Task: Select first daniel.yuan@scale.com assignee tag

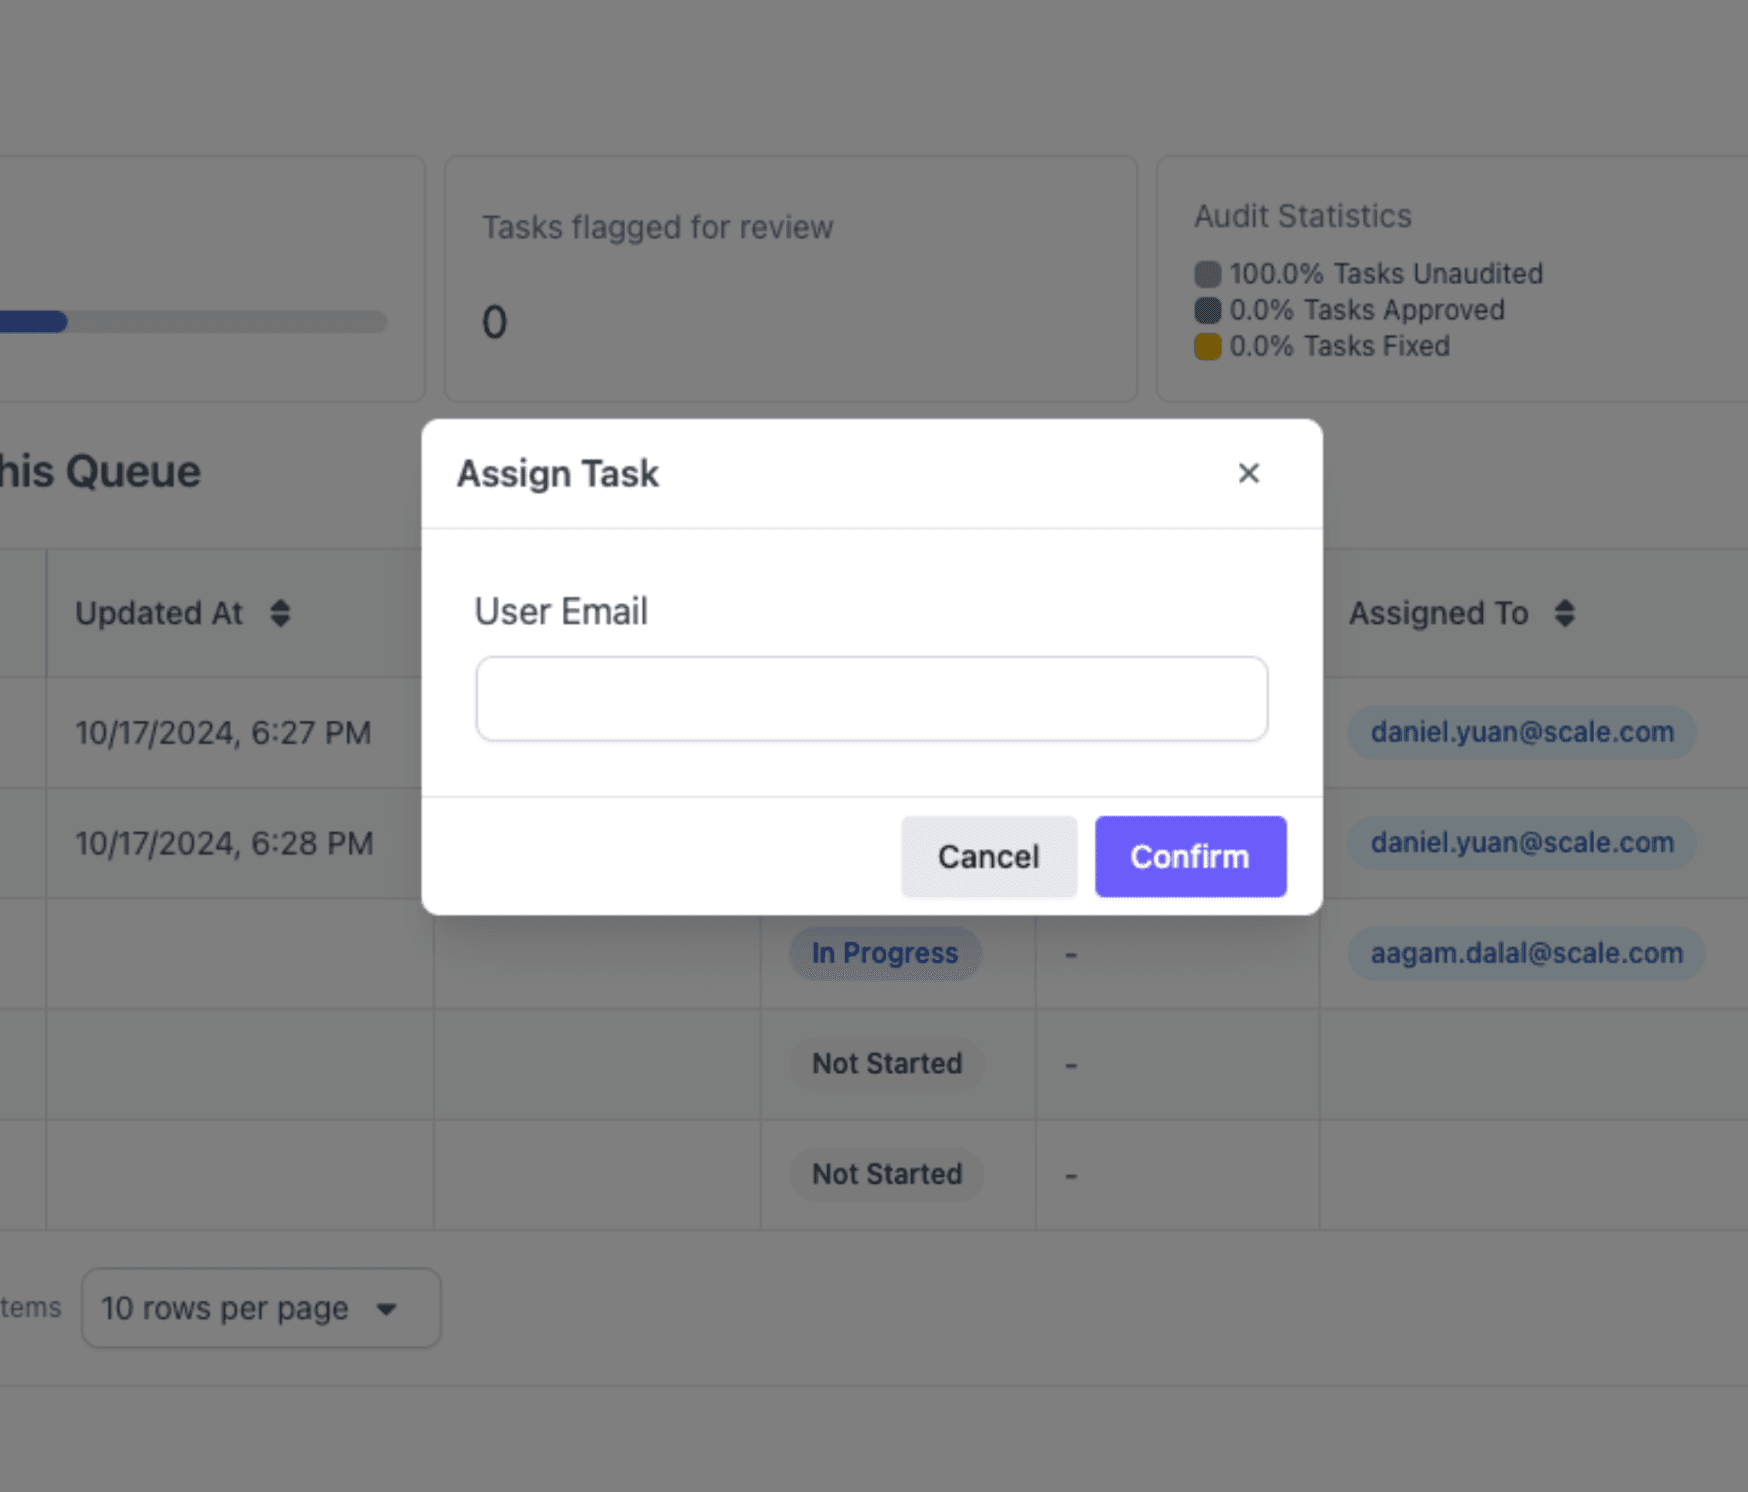Action: coord(1521,732)
